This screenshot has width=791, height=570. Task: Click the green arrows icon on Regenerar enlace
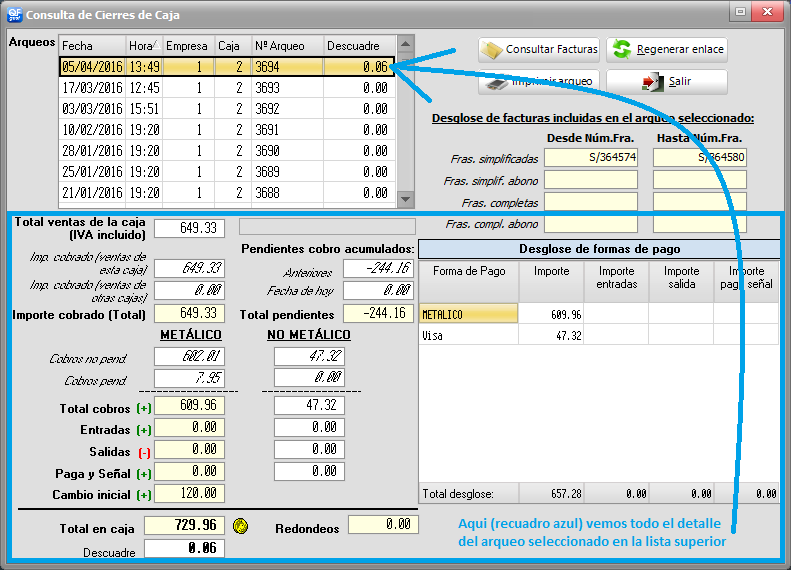(622, 49)
